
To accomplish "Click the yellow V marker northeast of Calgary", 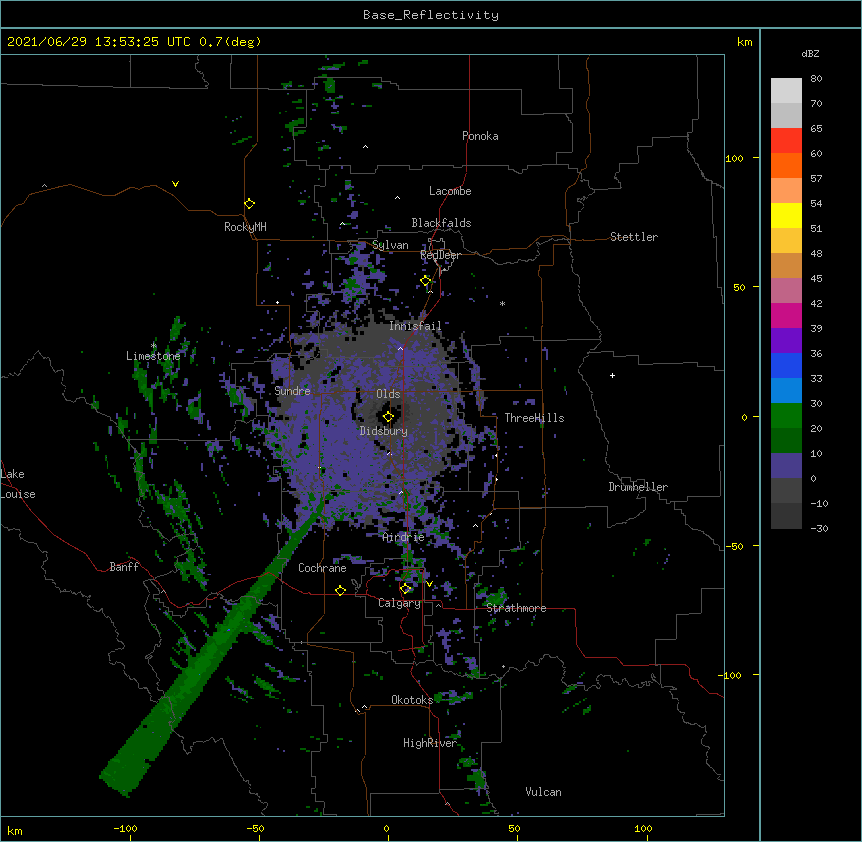I will (429, 584).
